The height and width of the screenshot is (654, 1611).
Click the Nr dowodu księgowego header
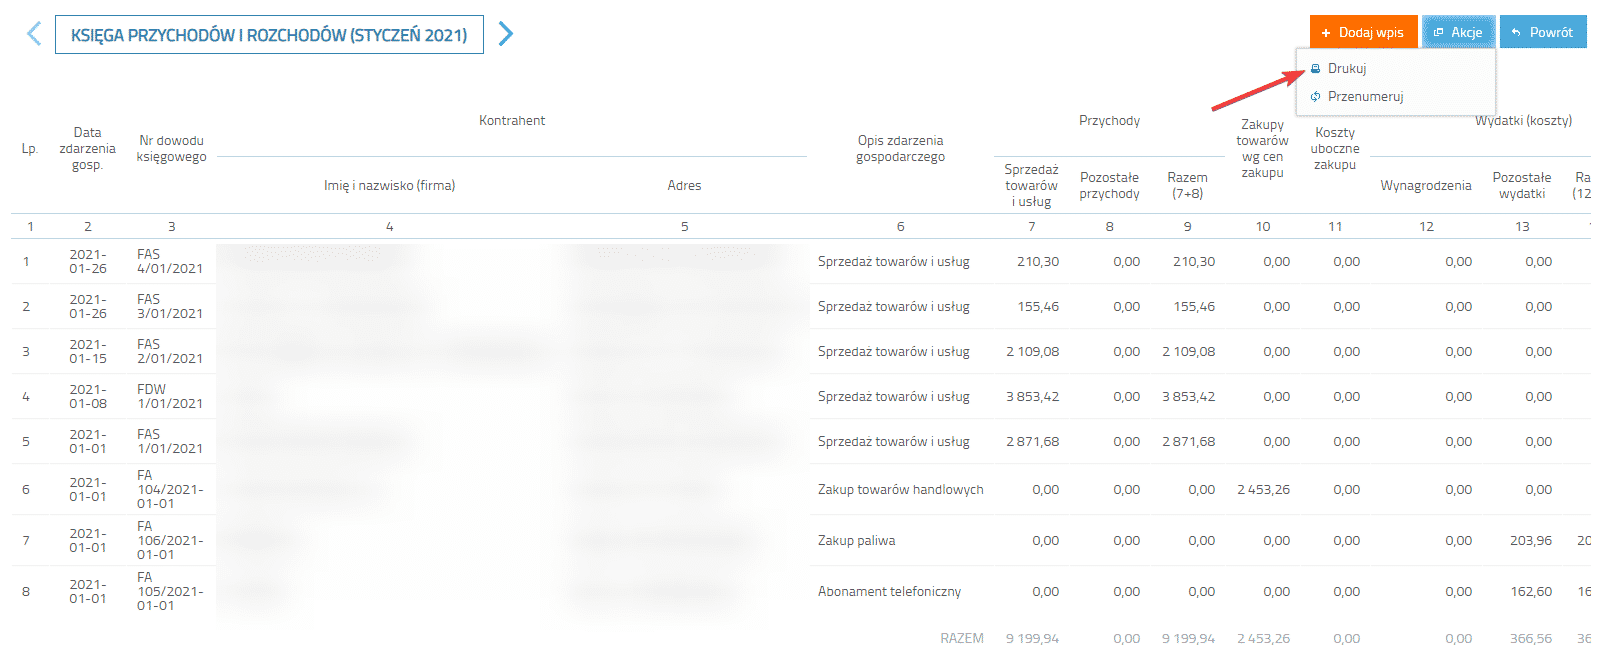[x=172, y=148]
